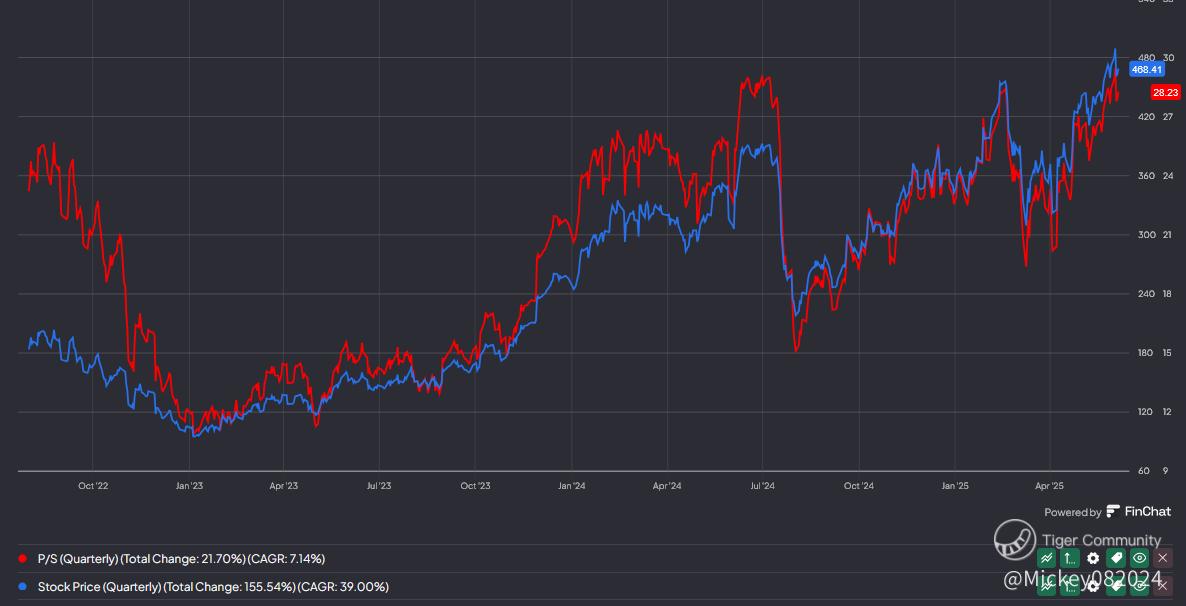The width and height of the screenshot is (1186, 606).
Task: Open the Powered by FinChat link
Action: 1107,512
